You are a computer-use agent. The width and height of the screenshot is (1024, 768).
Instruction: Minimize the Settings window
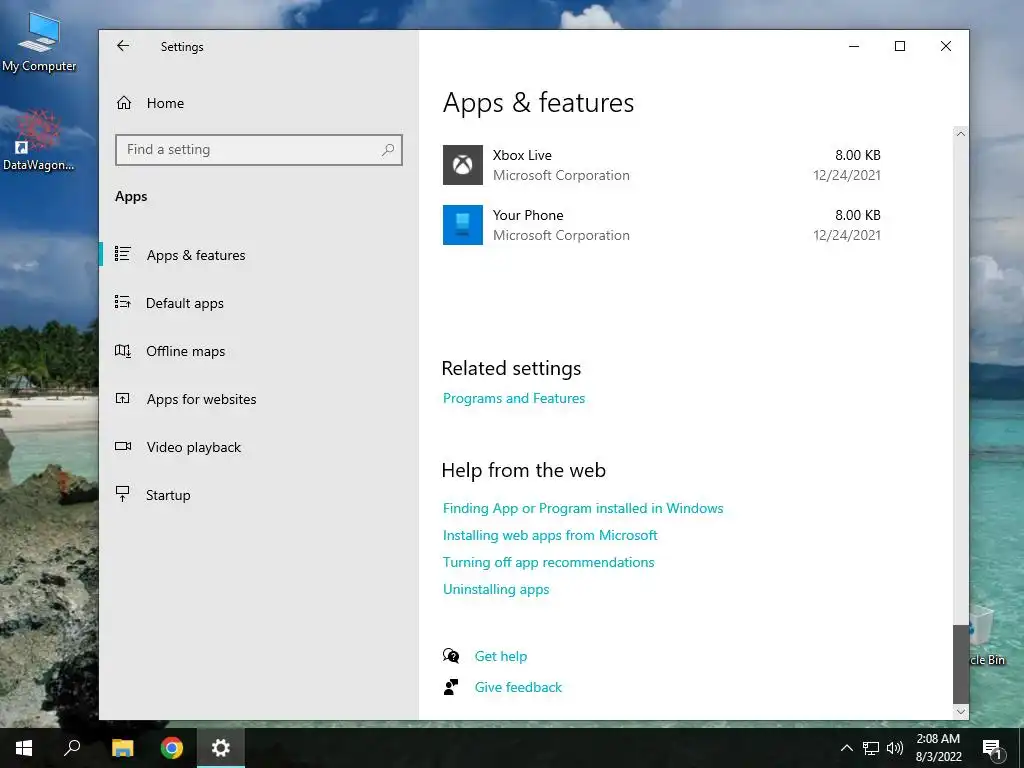pyautogui.click(x=854, y=46)
